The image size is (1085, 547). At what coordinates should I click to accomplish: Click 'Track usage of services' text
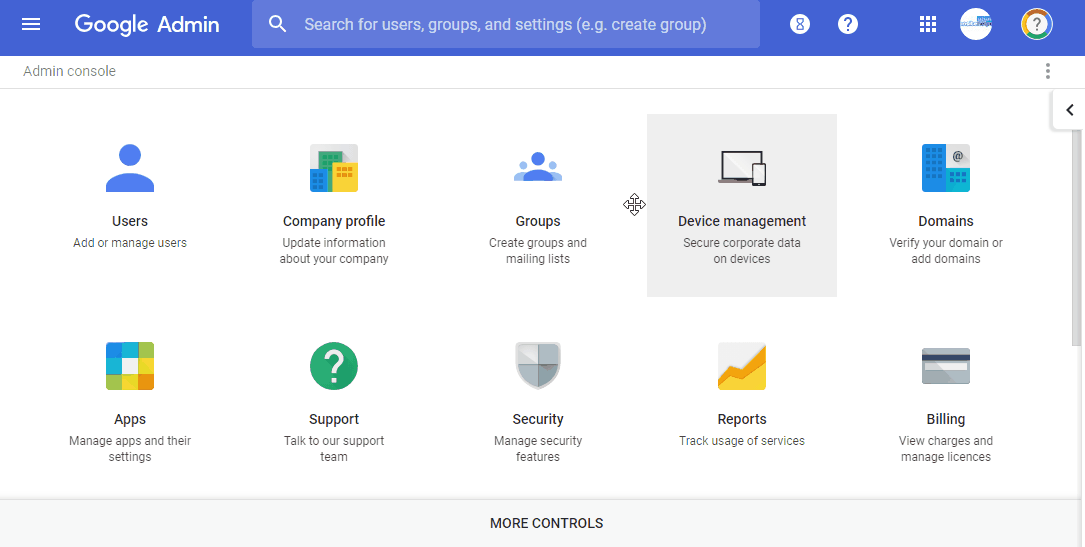[742, 441]
